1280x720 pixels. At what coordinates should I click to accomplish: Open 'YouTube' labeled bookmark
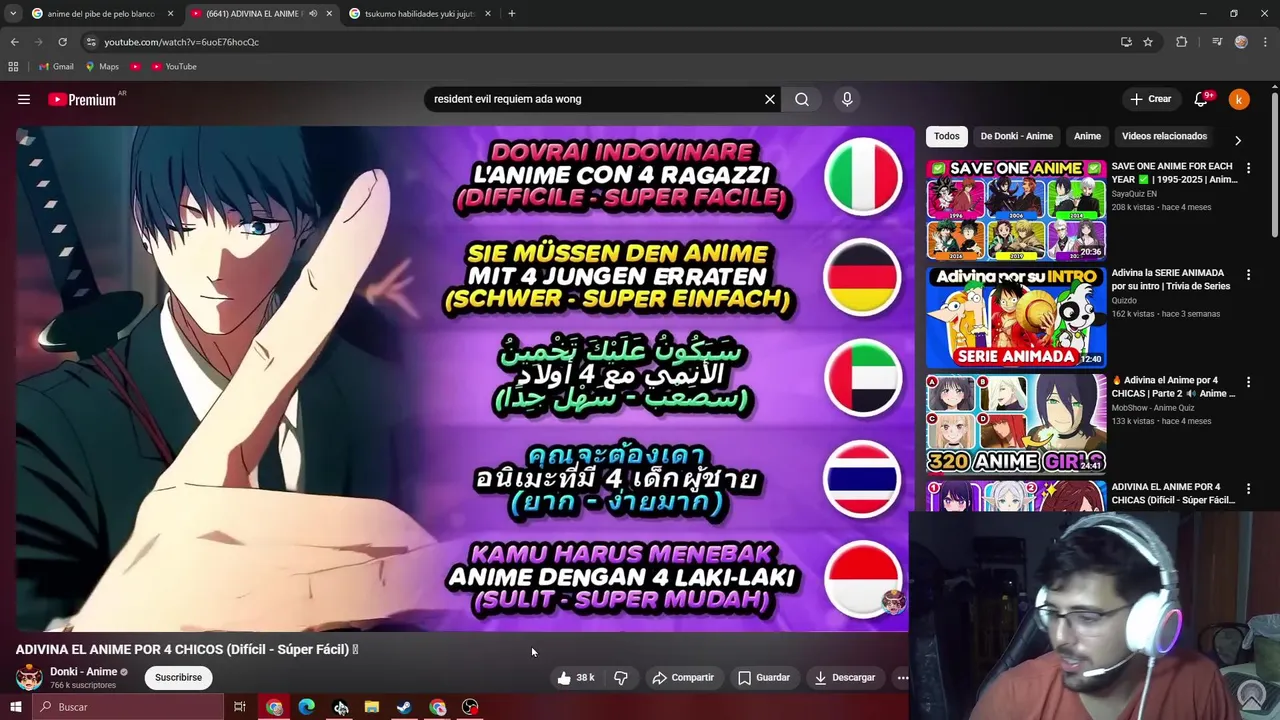tap(174, 66)
